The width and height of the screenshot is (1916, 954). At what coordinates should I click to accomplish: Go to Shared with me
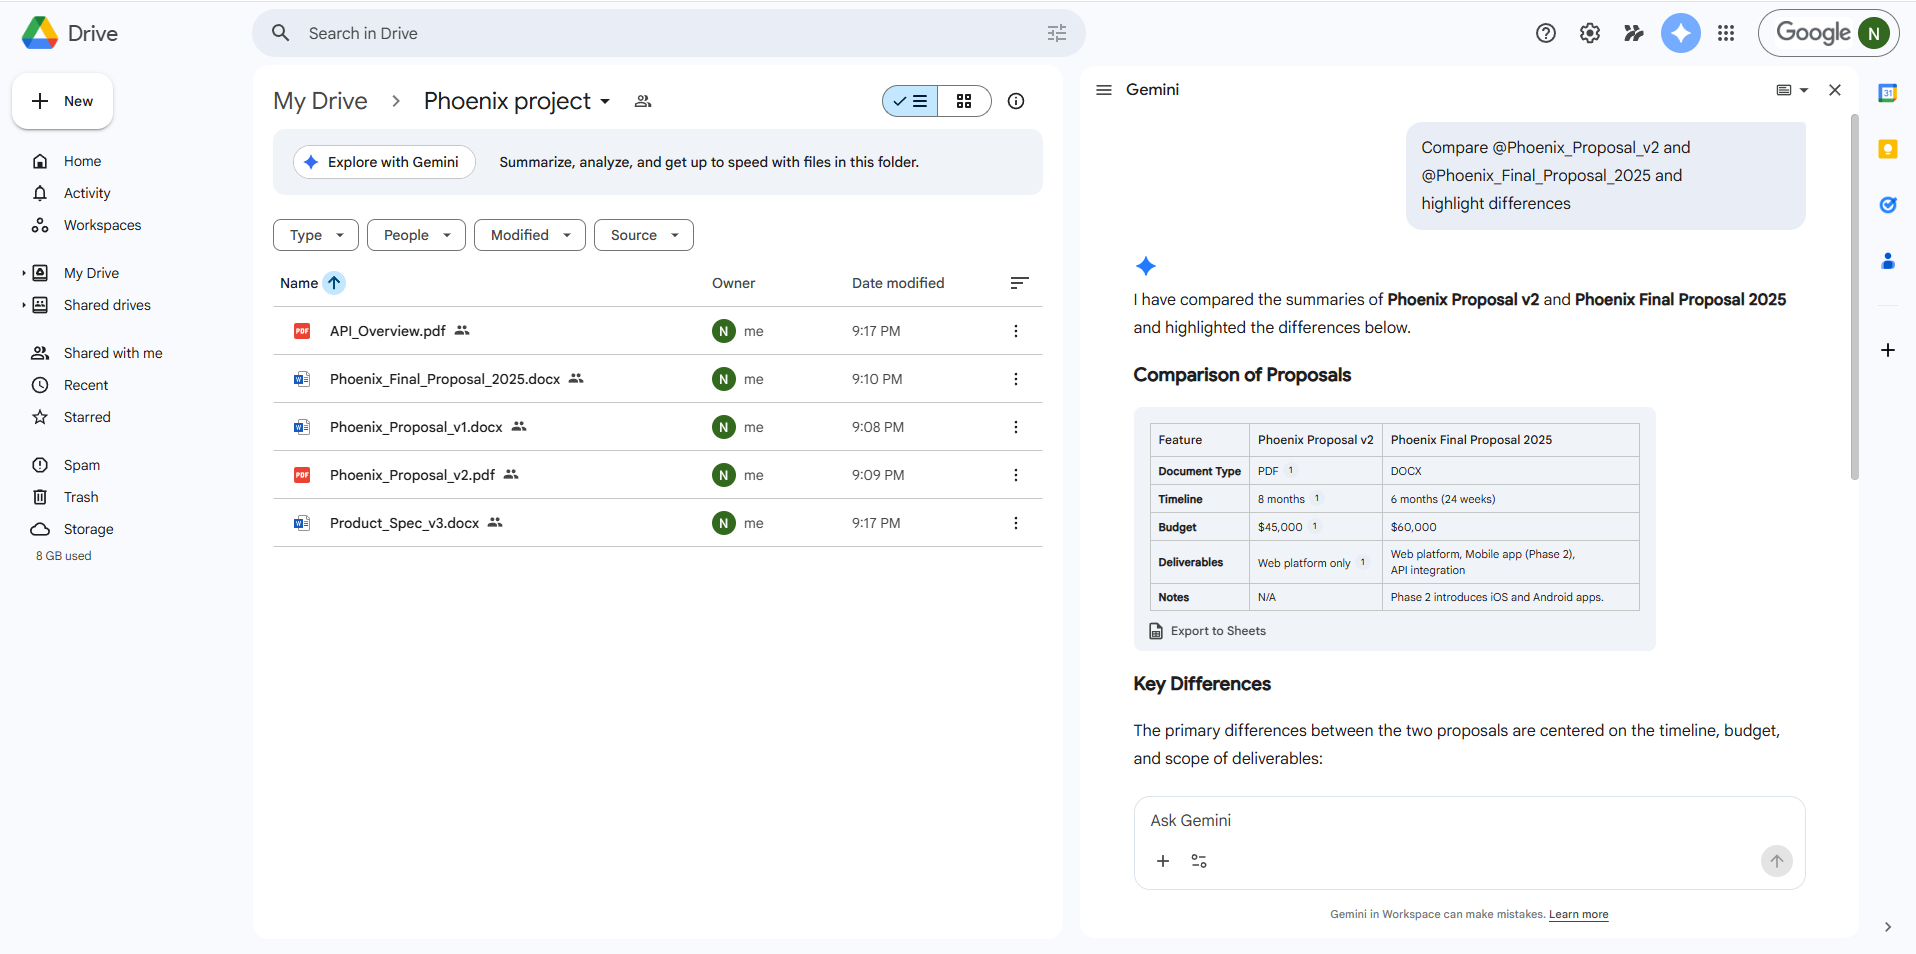coord(112,353)
